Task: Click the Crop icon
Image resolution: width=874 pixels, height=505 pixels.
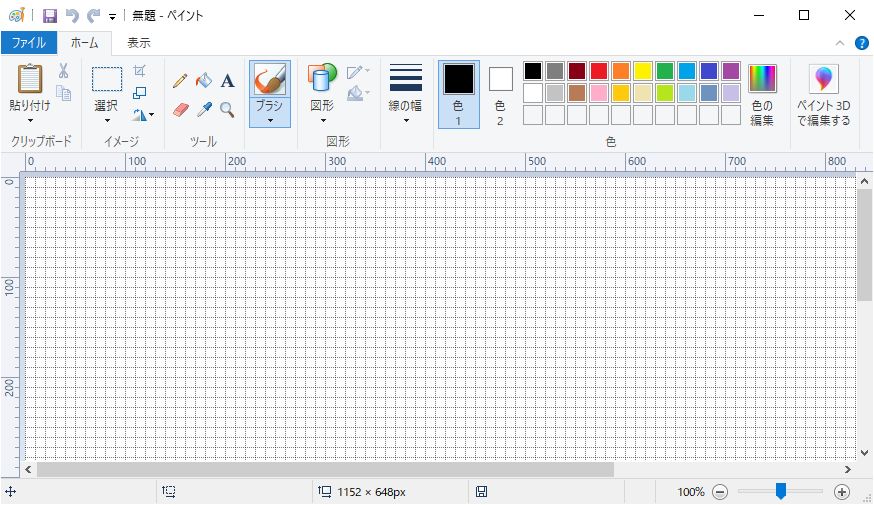Action: click(139, 71)
